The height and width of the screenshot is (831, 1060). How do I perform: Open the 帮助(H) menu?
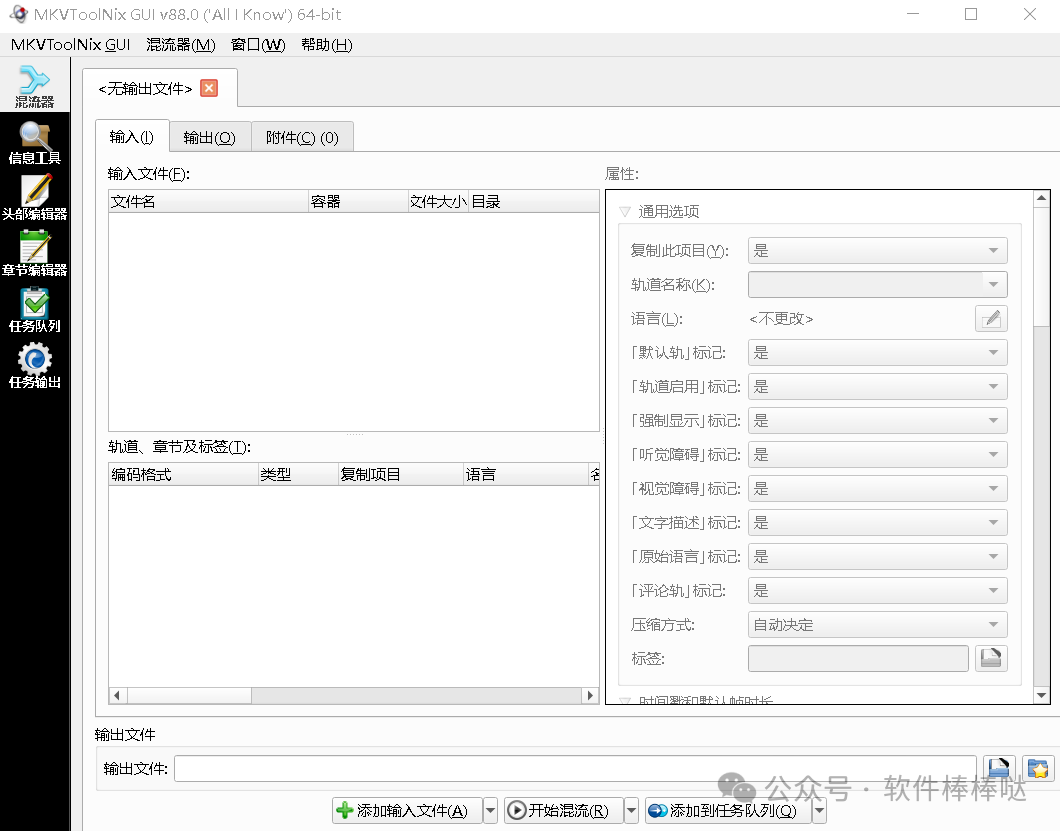coord(327,45)
